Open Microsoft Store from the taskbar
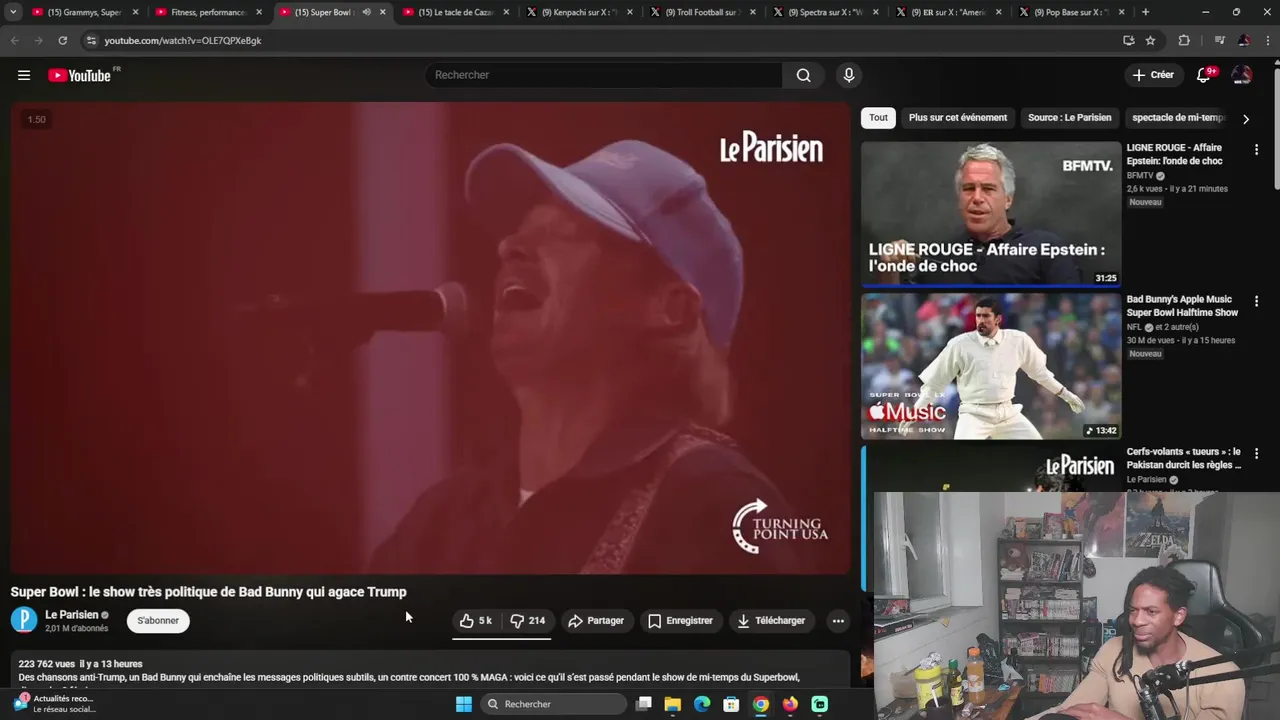This screenshot has height=720, width=1280. (731, 704)
